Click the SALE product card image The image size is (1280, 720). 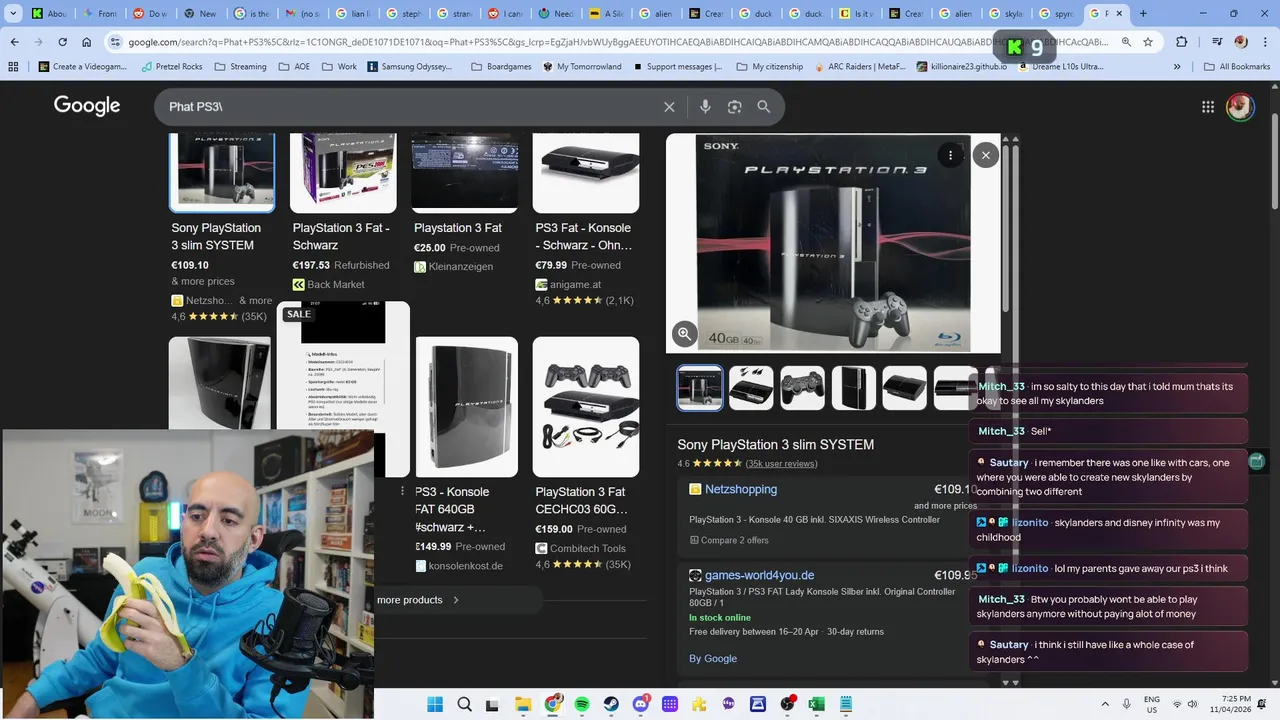tap(343, 388)
